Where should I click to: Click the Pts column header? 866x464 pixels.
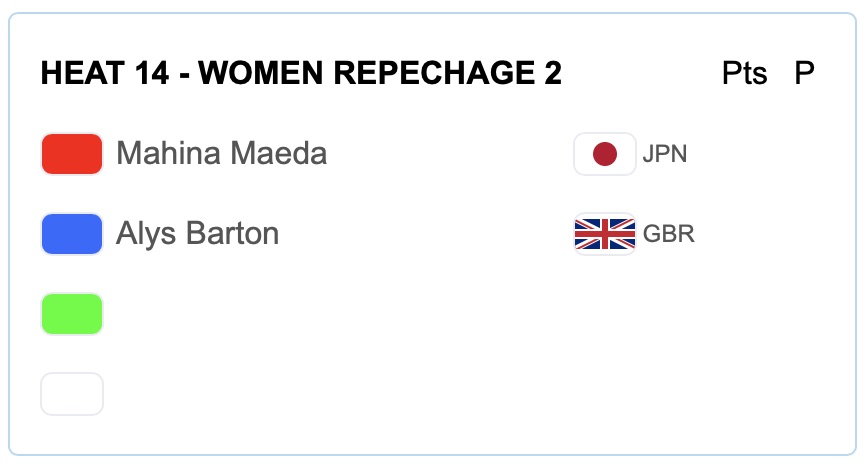click(744, 73)
